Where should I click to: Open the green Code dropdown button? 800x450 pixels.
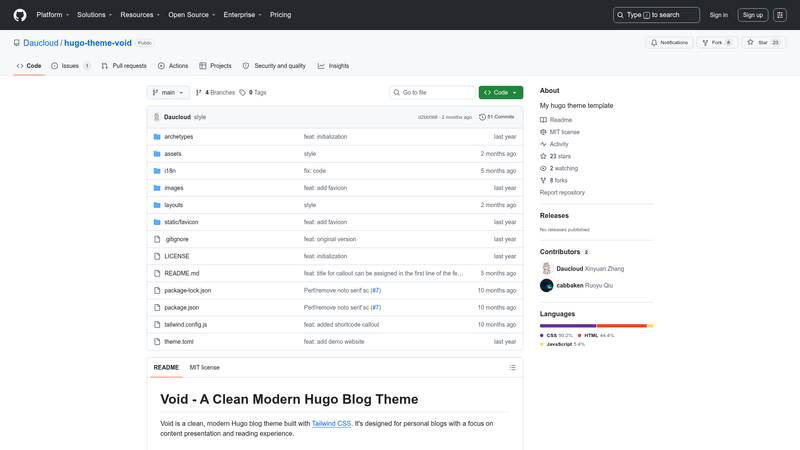(501, 92)
